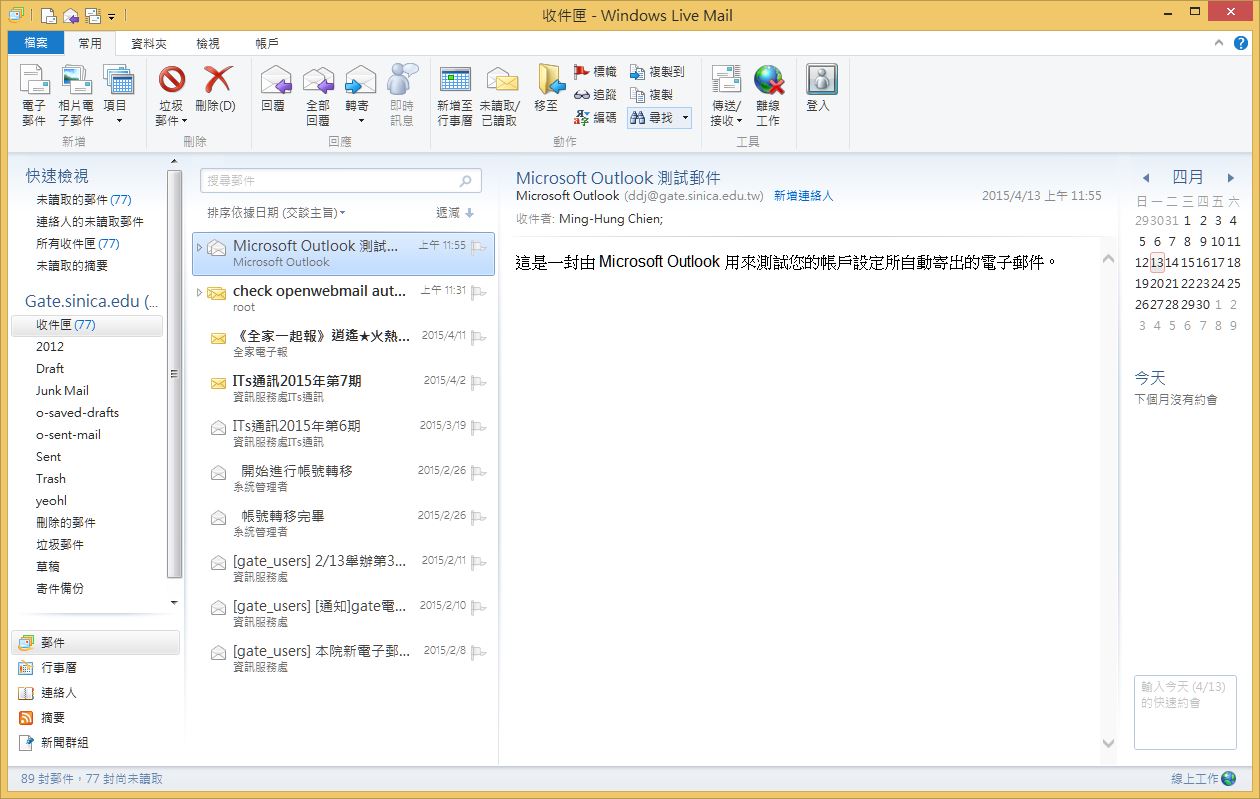Open the 行事曆 calendar view
This screenshot has height=799, width=1260.
(x=50, y=667)
